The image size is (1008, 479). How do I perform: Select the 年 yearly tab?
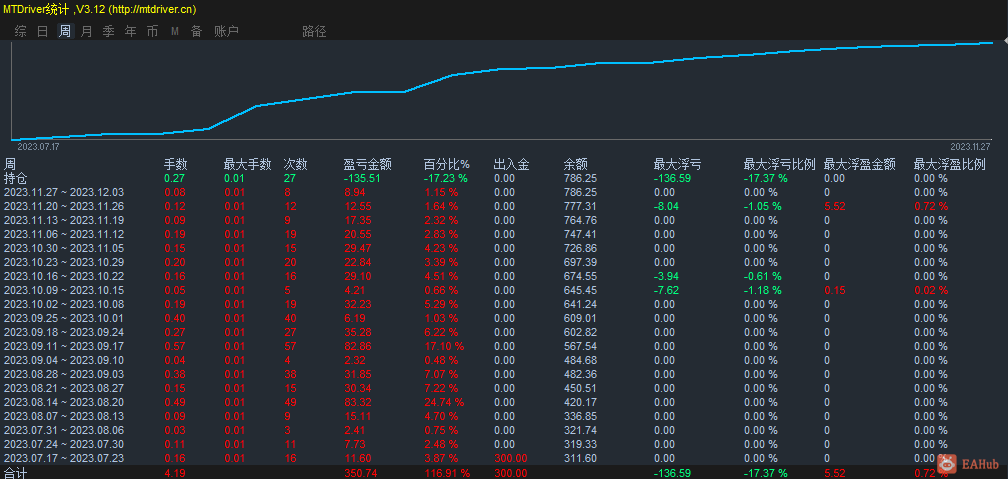(x=130, y=32)
